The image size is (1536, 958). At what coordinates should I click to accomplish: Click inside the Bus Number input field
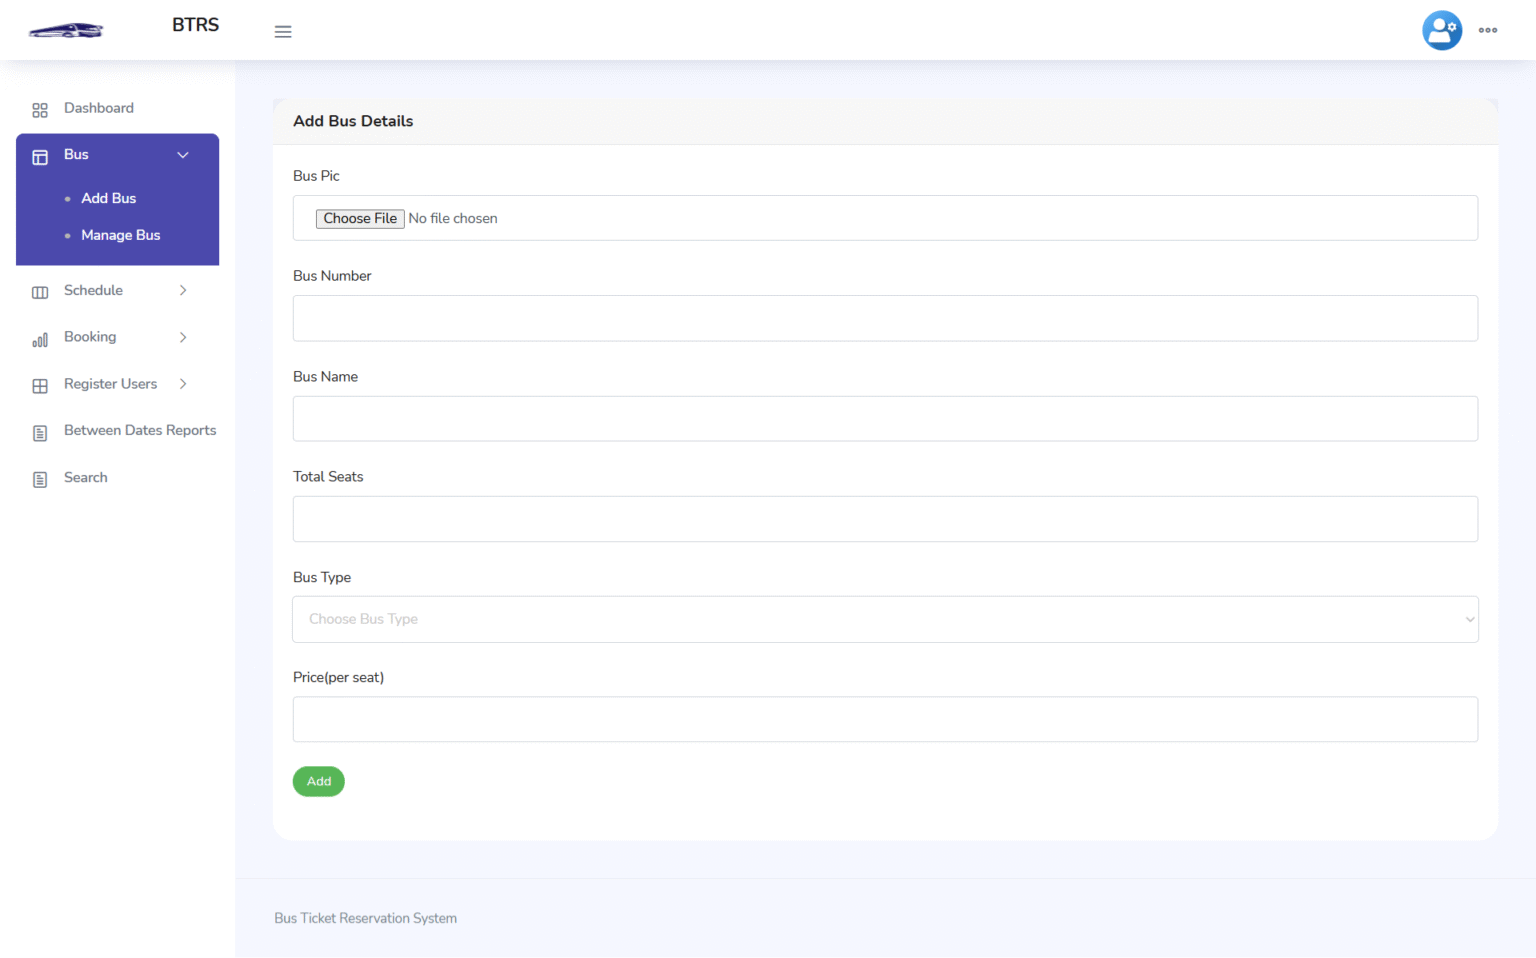[x=884, y=318]
